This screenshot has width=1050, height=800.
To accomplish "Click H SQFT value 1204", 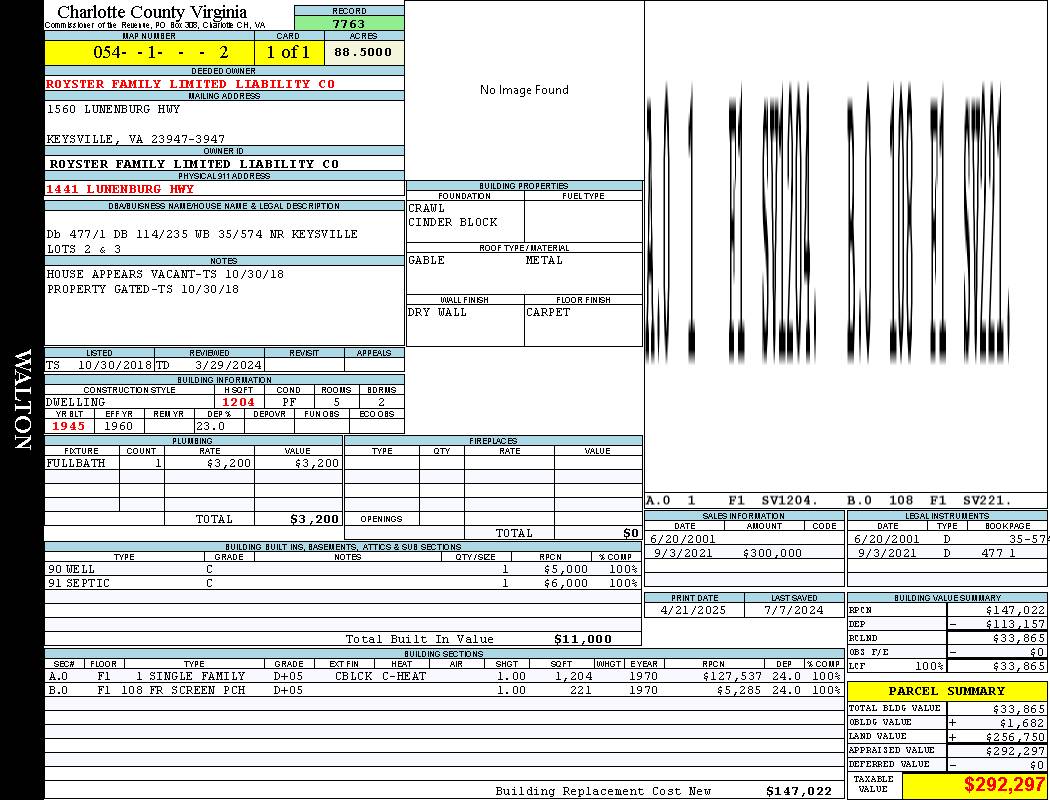I will pyautogui.click(x=238, y=402).
